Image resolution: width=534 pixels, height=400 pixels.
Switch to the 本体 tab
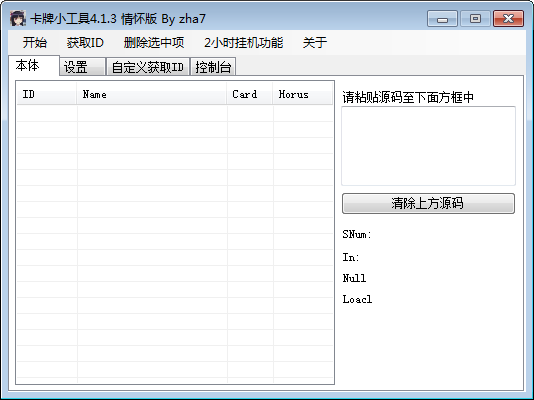(x=34, y=65)
